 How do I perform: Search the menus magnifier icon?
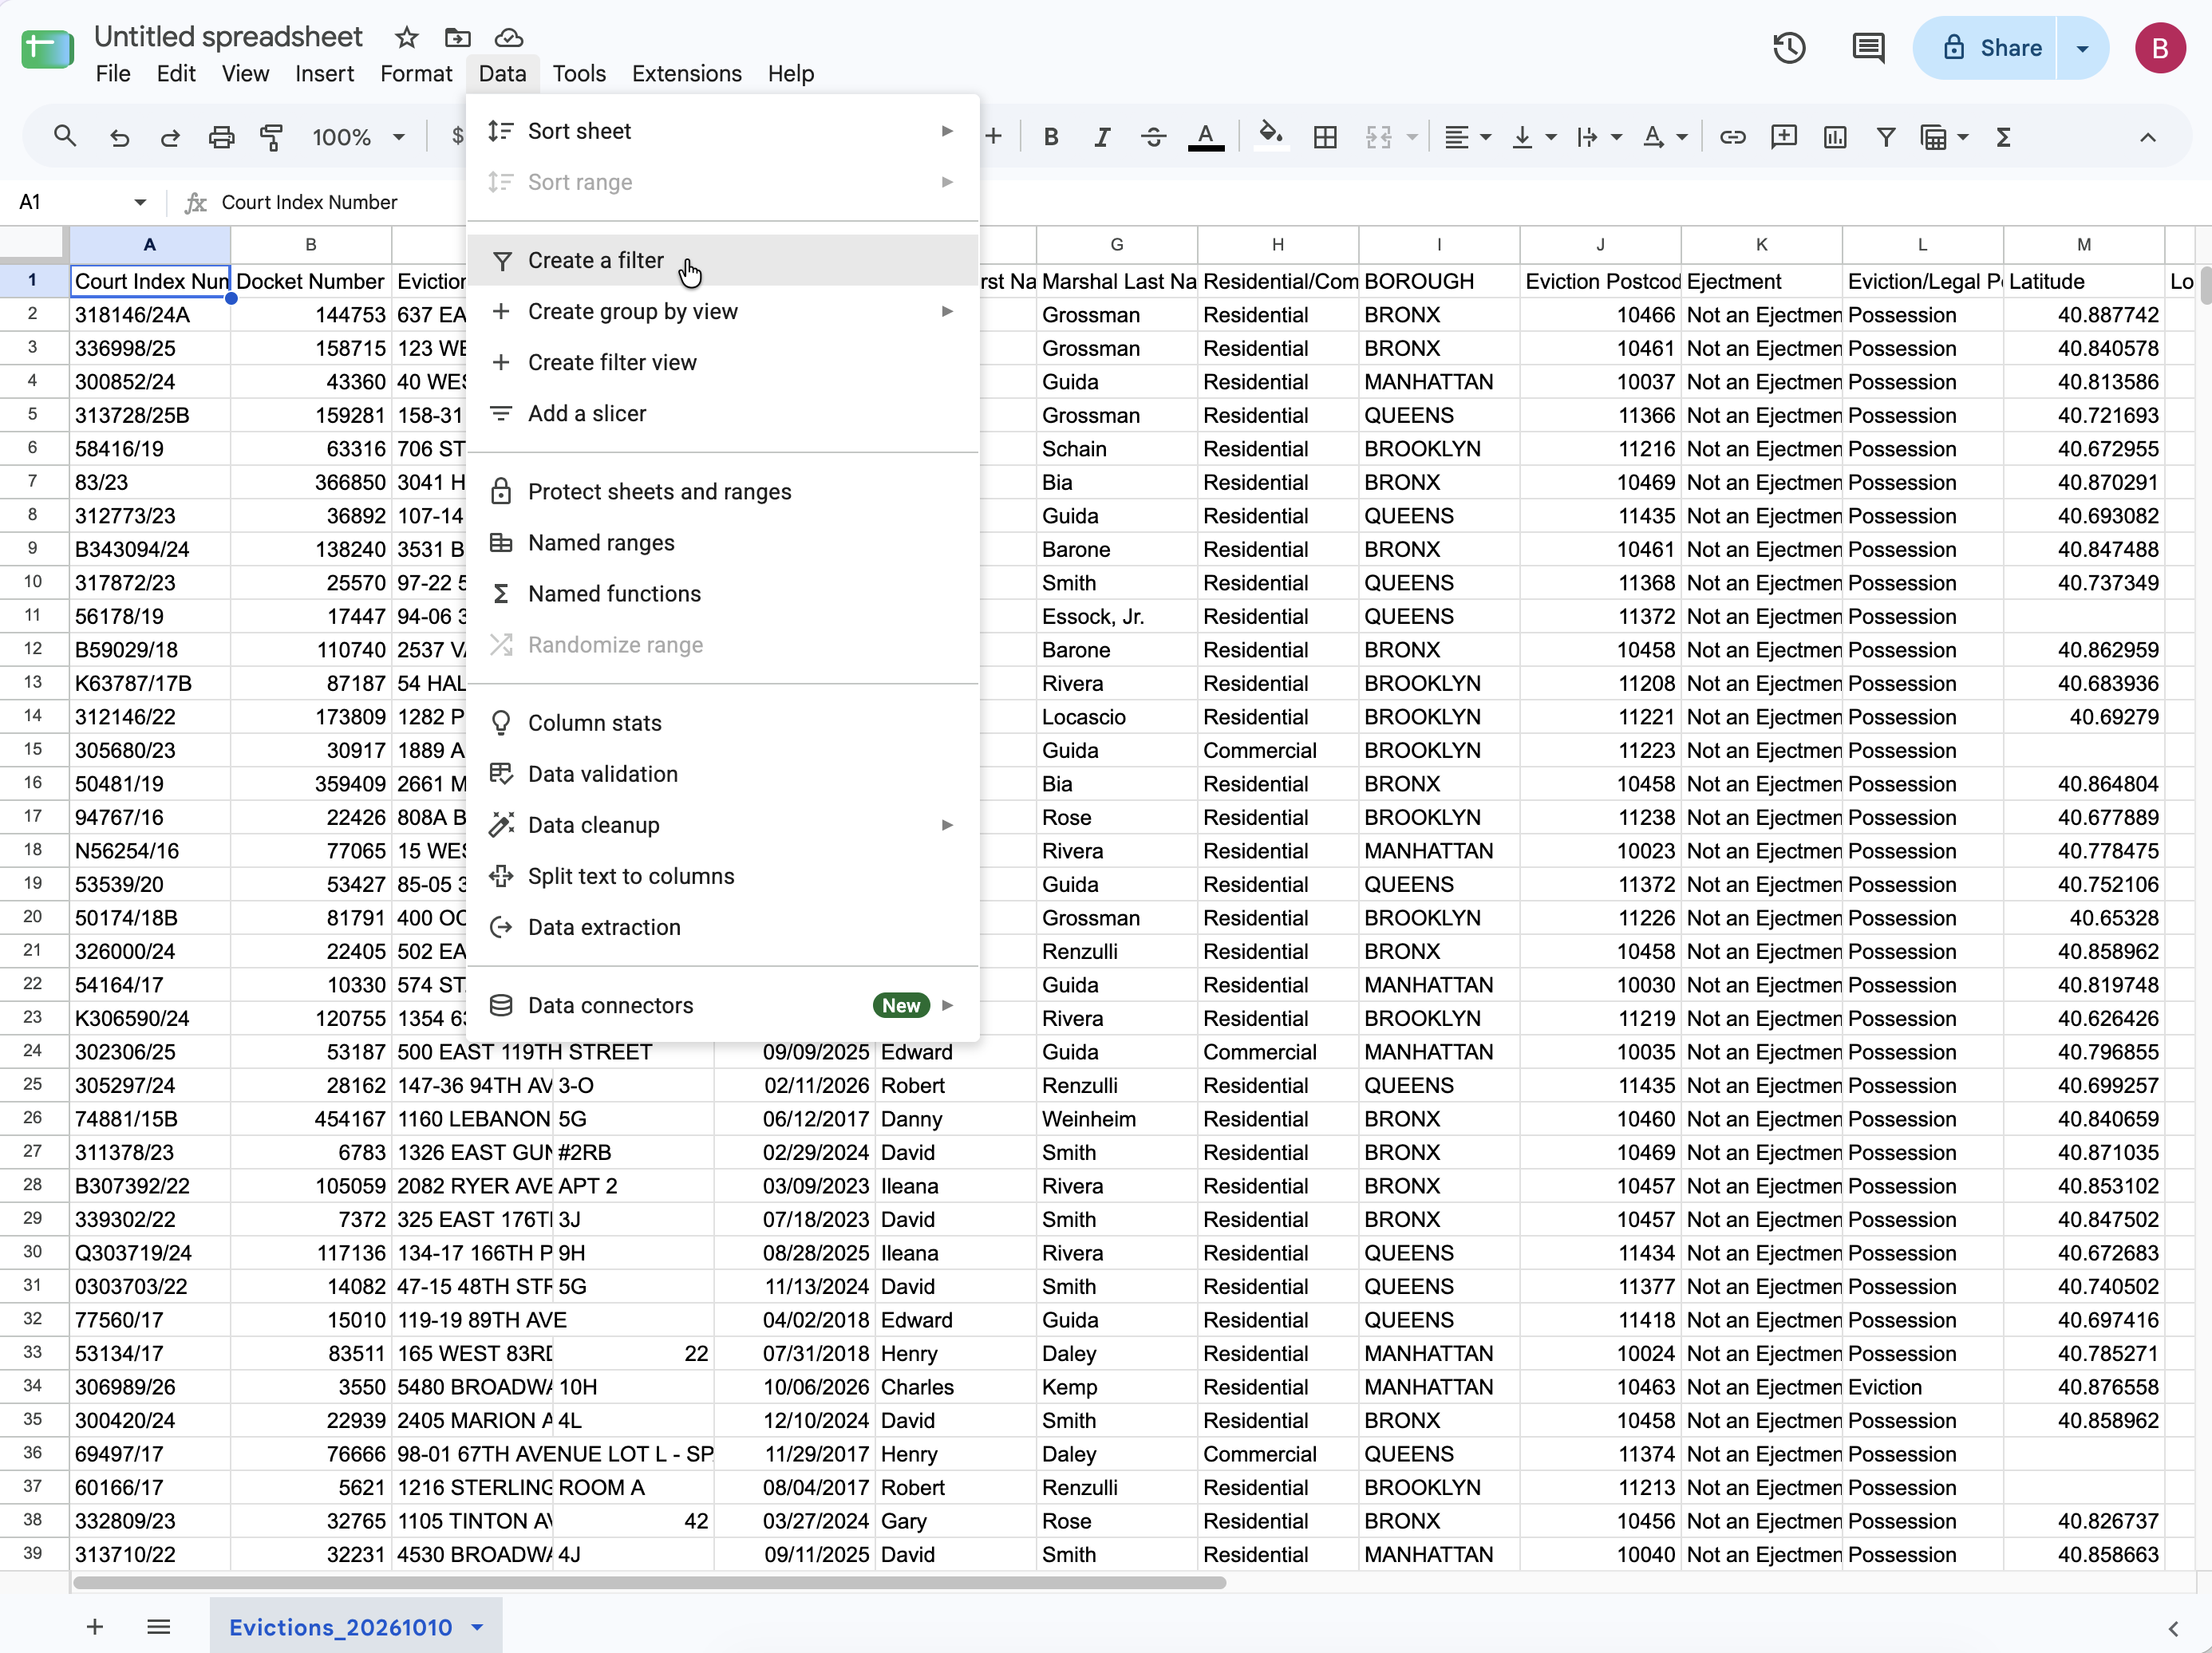point(65,136)
